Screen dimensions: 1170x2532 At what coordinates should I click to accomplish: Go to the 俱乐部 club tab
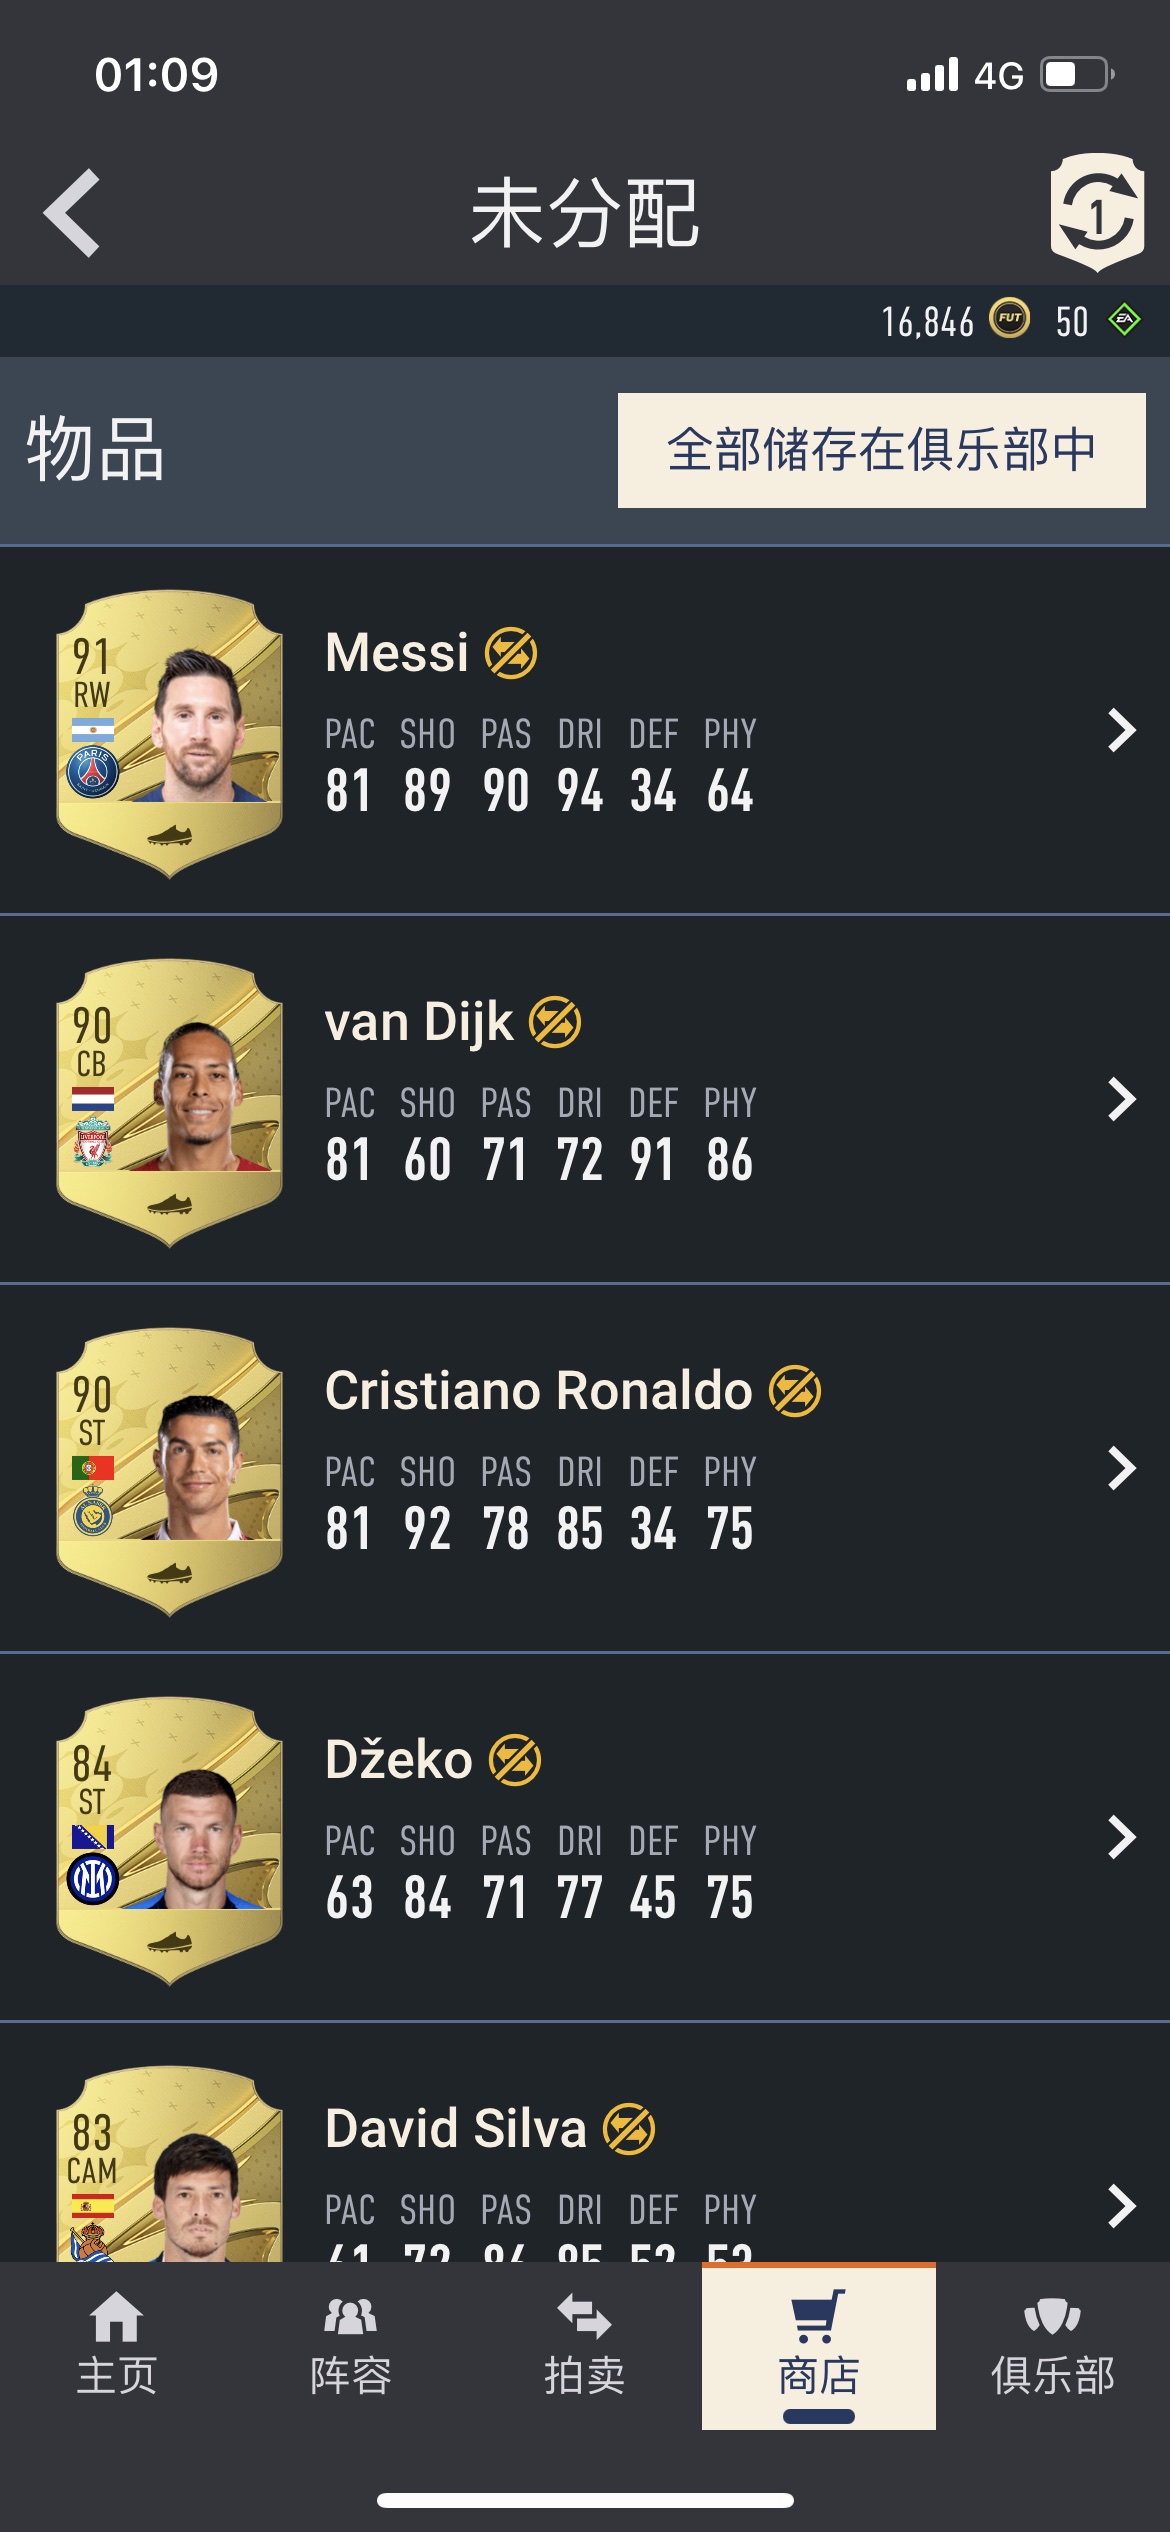[x=1053, y=2346]
